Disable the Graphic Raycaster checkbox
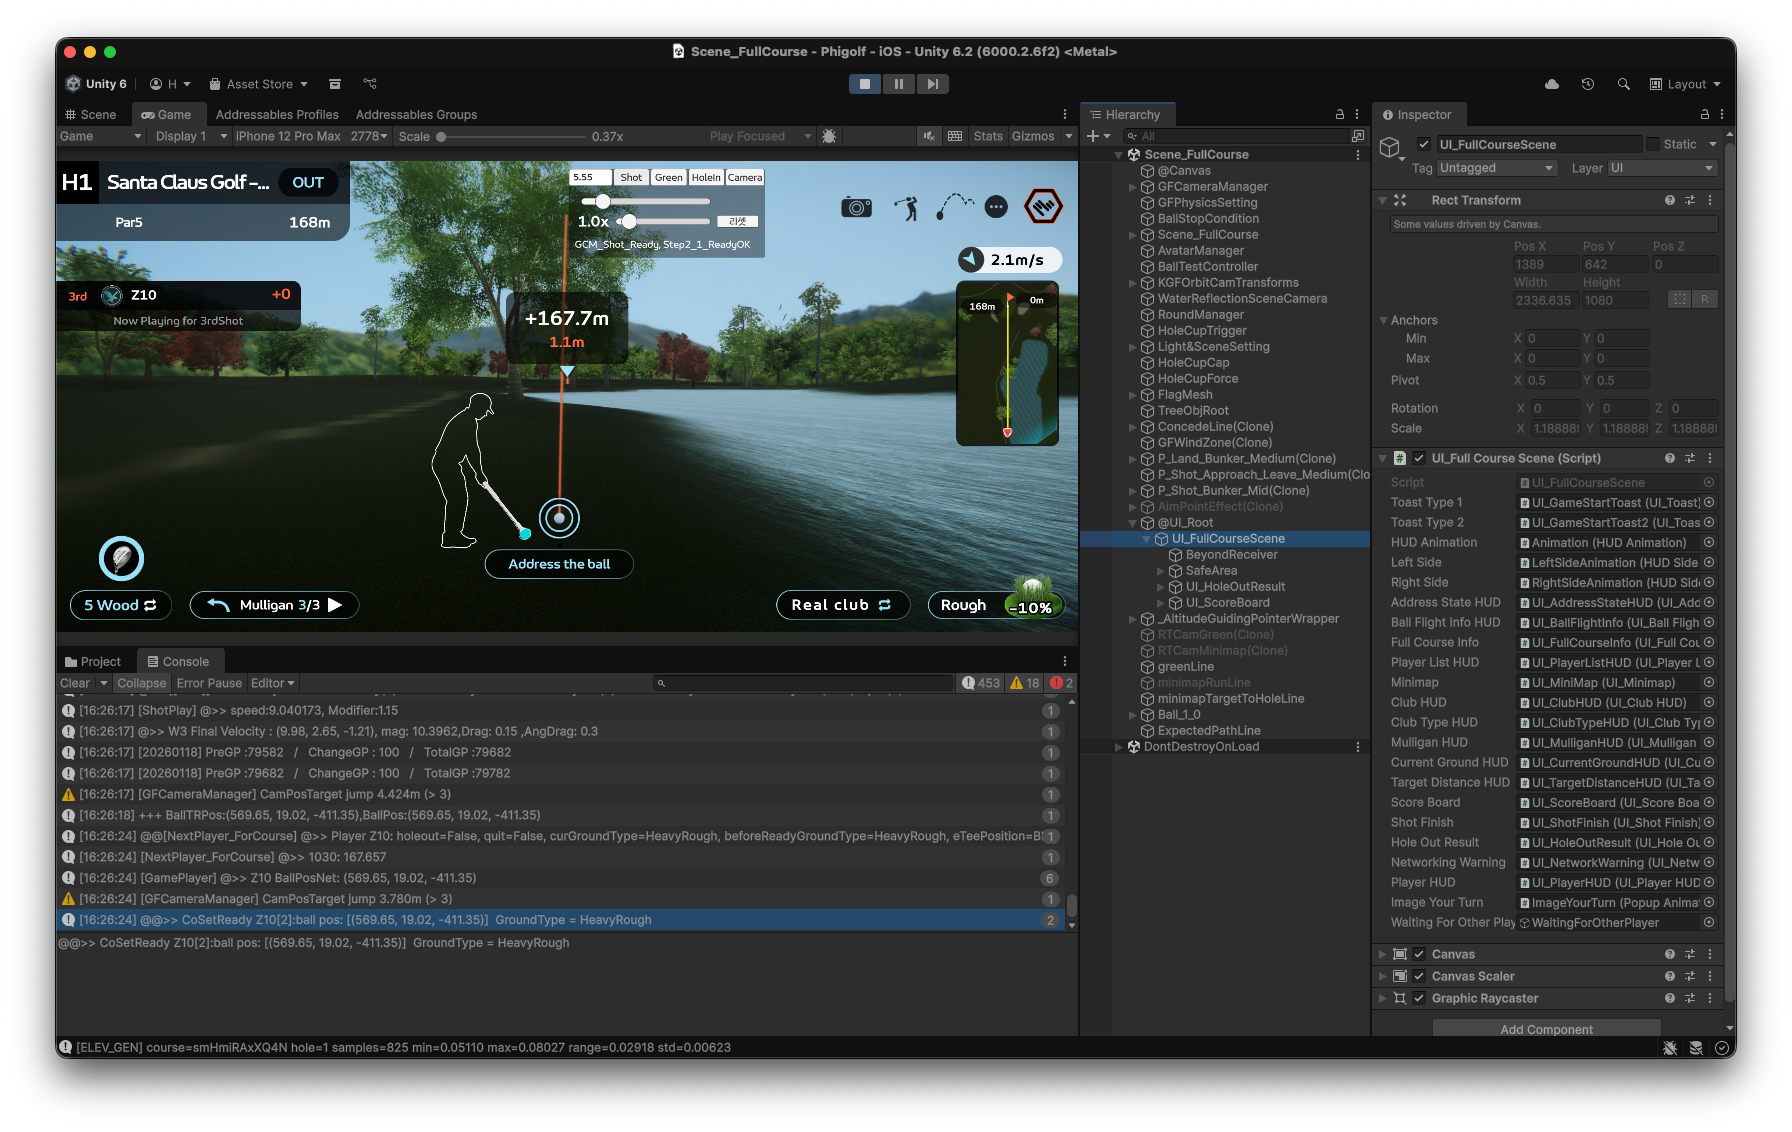The height and width of the screenshot is (1132, 1792). [x=1419, y=998]
